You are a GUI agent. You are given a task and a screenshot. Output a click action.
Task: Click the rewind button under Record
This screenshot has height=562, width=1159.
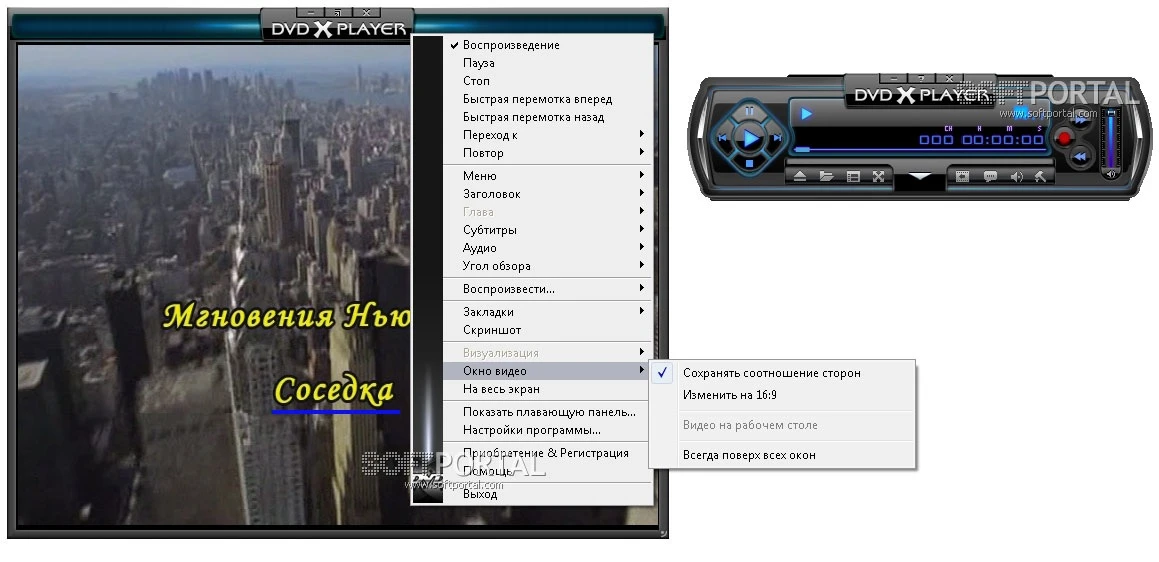[1080, 157]
